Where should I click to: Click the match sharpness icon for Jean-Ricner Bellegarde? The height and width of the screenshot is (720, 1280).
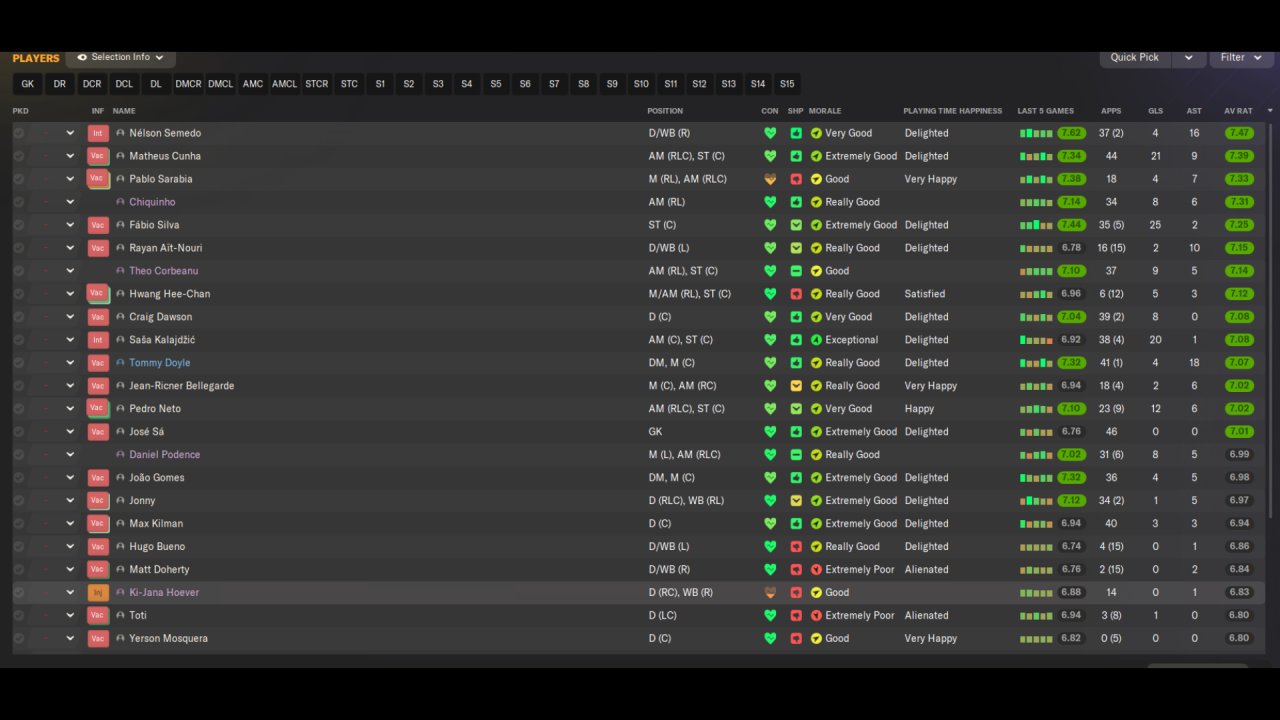point(796,386)
